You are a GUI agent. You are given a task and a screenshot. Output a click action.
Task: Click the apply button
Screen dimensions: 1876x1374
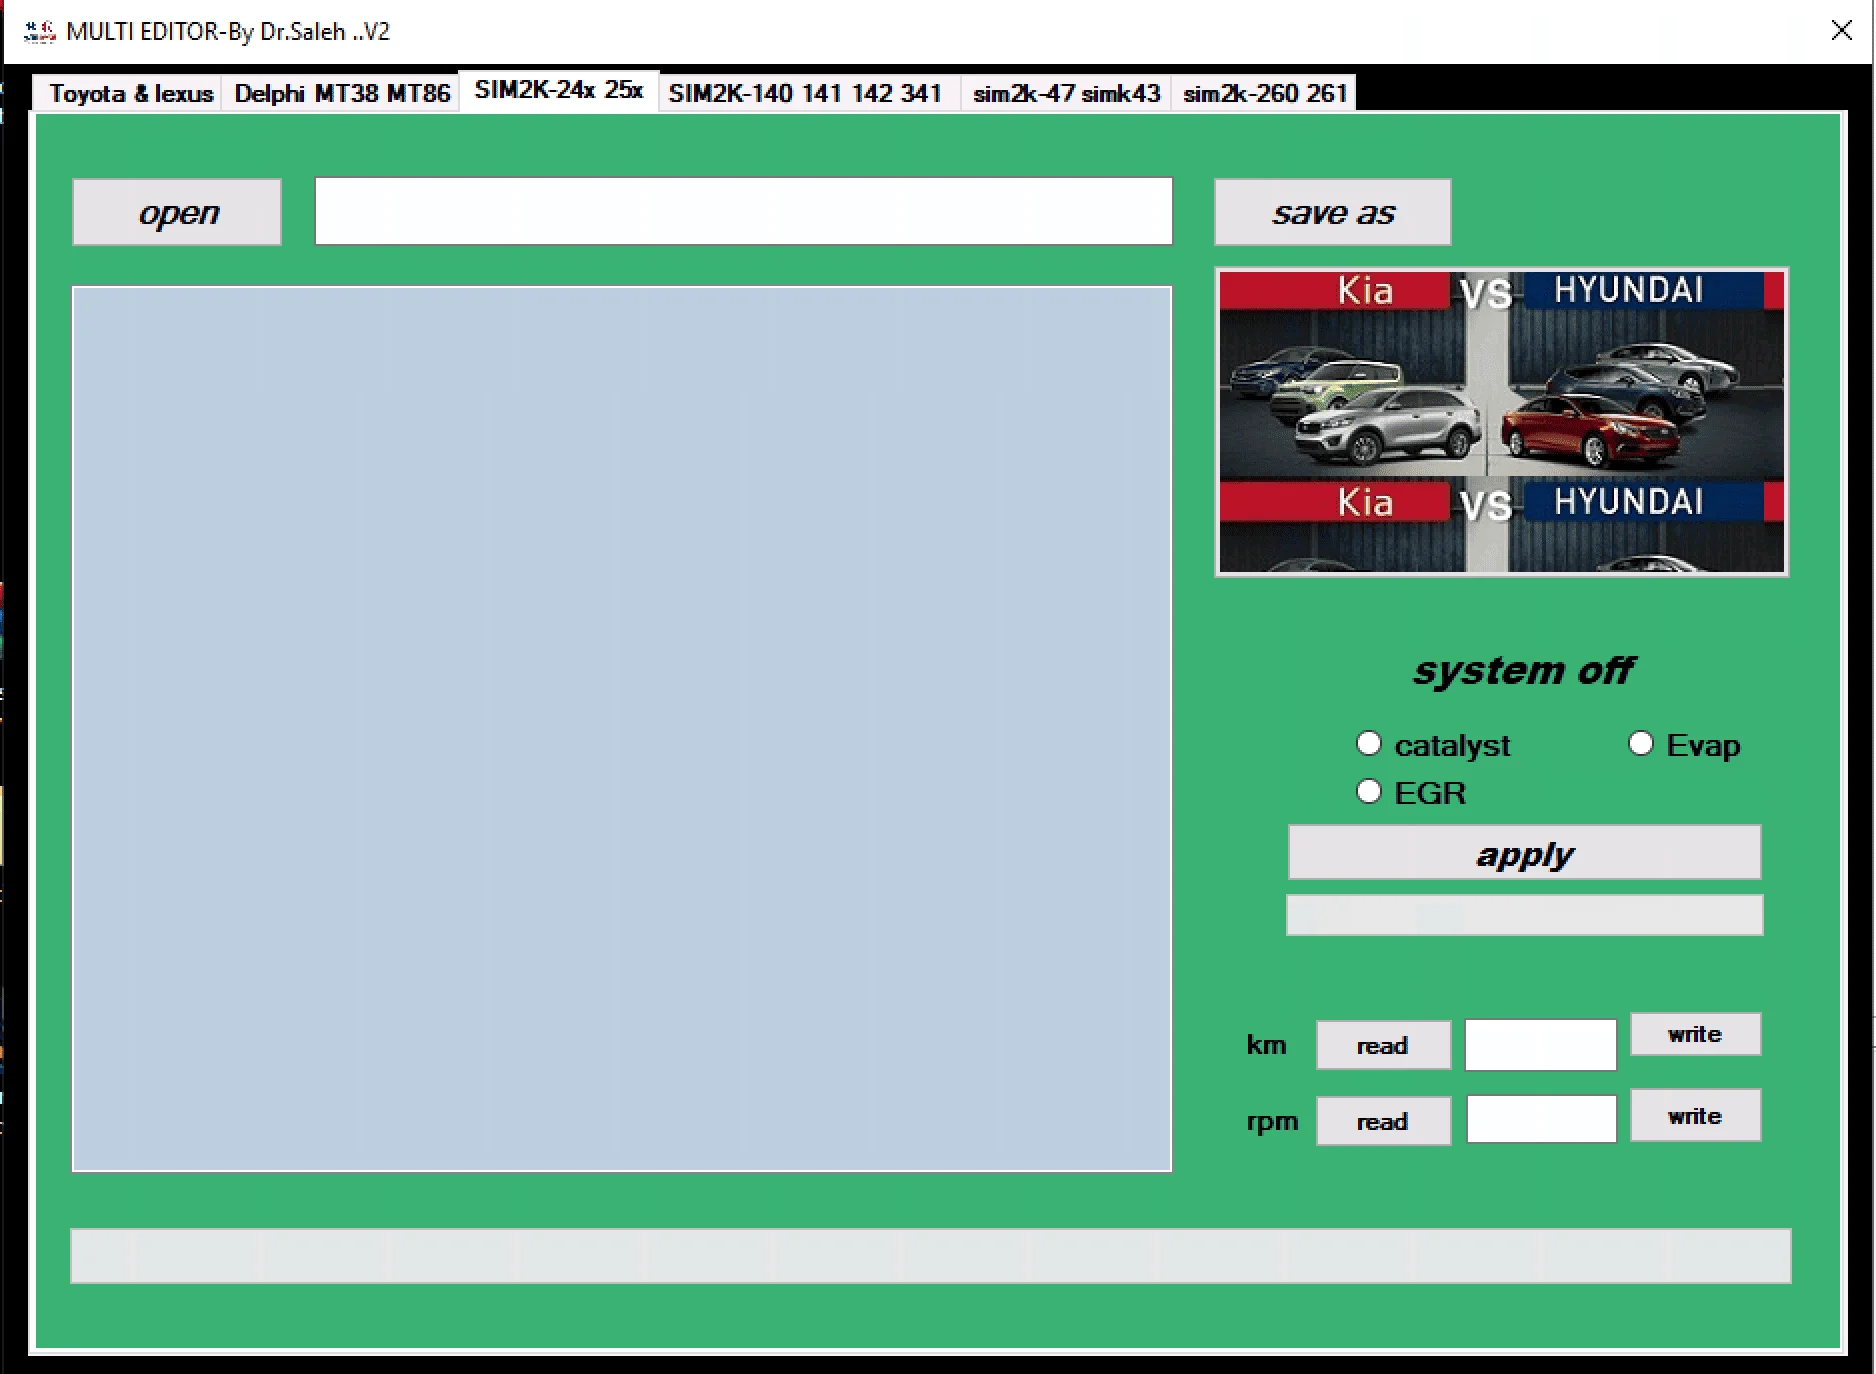[x=1524, y=853]
